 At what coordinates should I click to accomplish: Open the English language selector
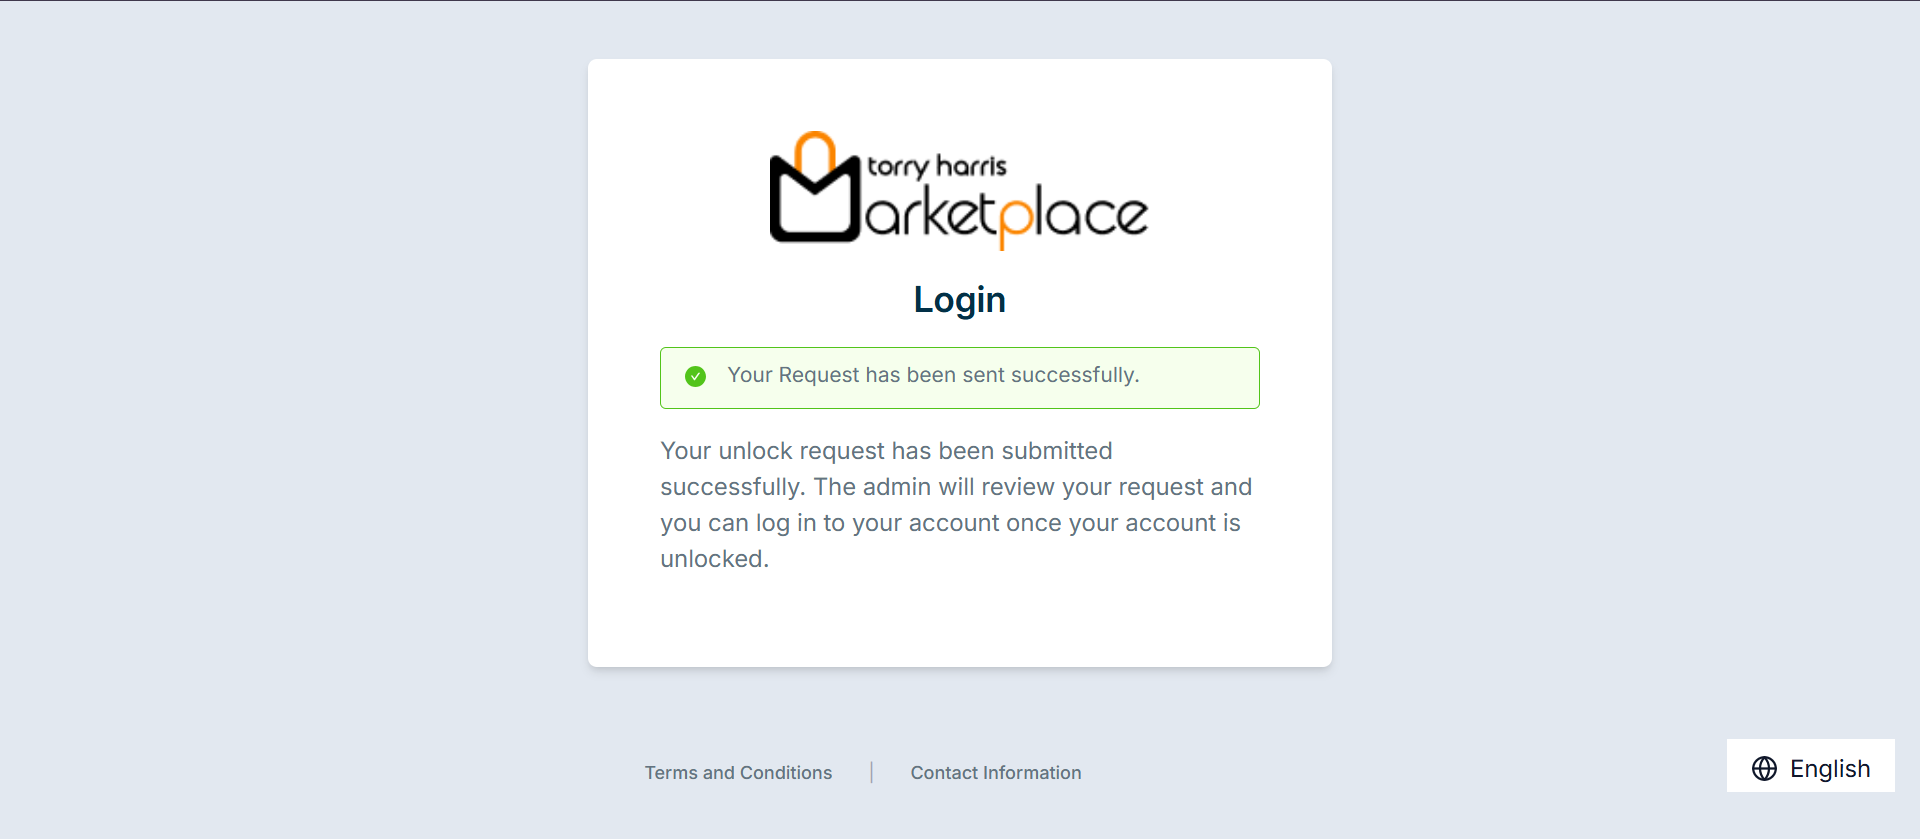(1810, 766)
